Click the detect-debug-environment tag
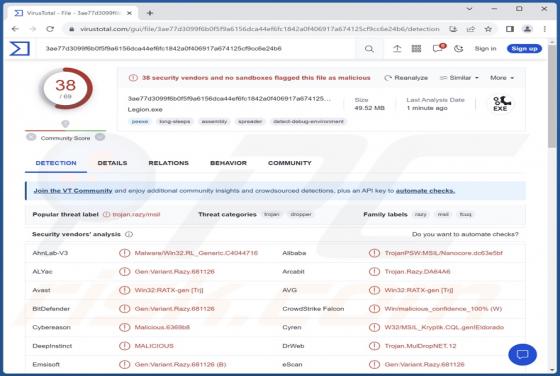Viewport: 560px width, 376px height. 308,122
